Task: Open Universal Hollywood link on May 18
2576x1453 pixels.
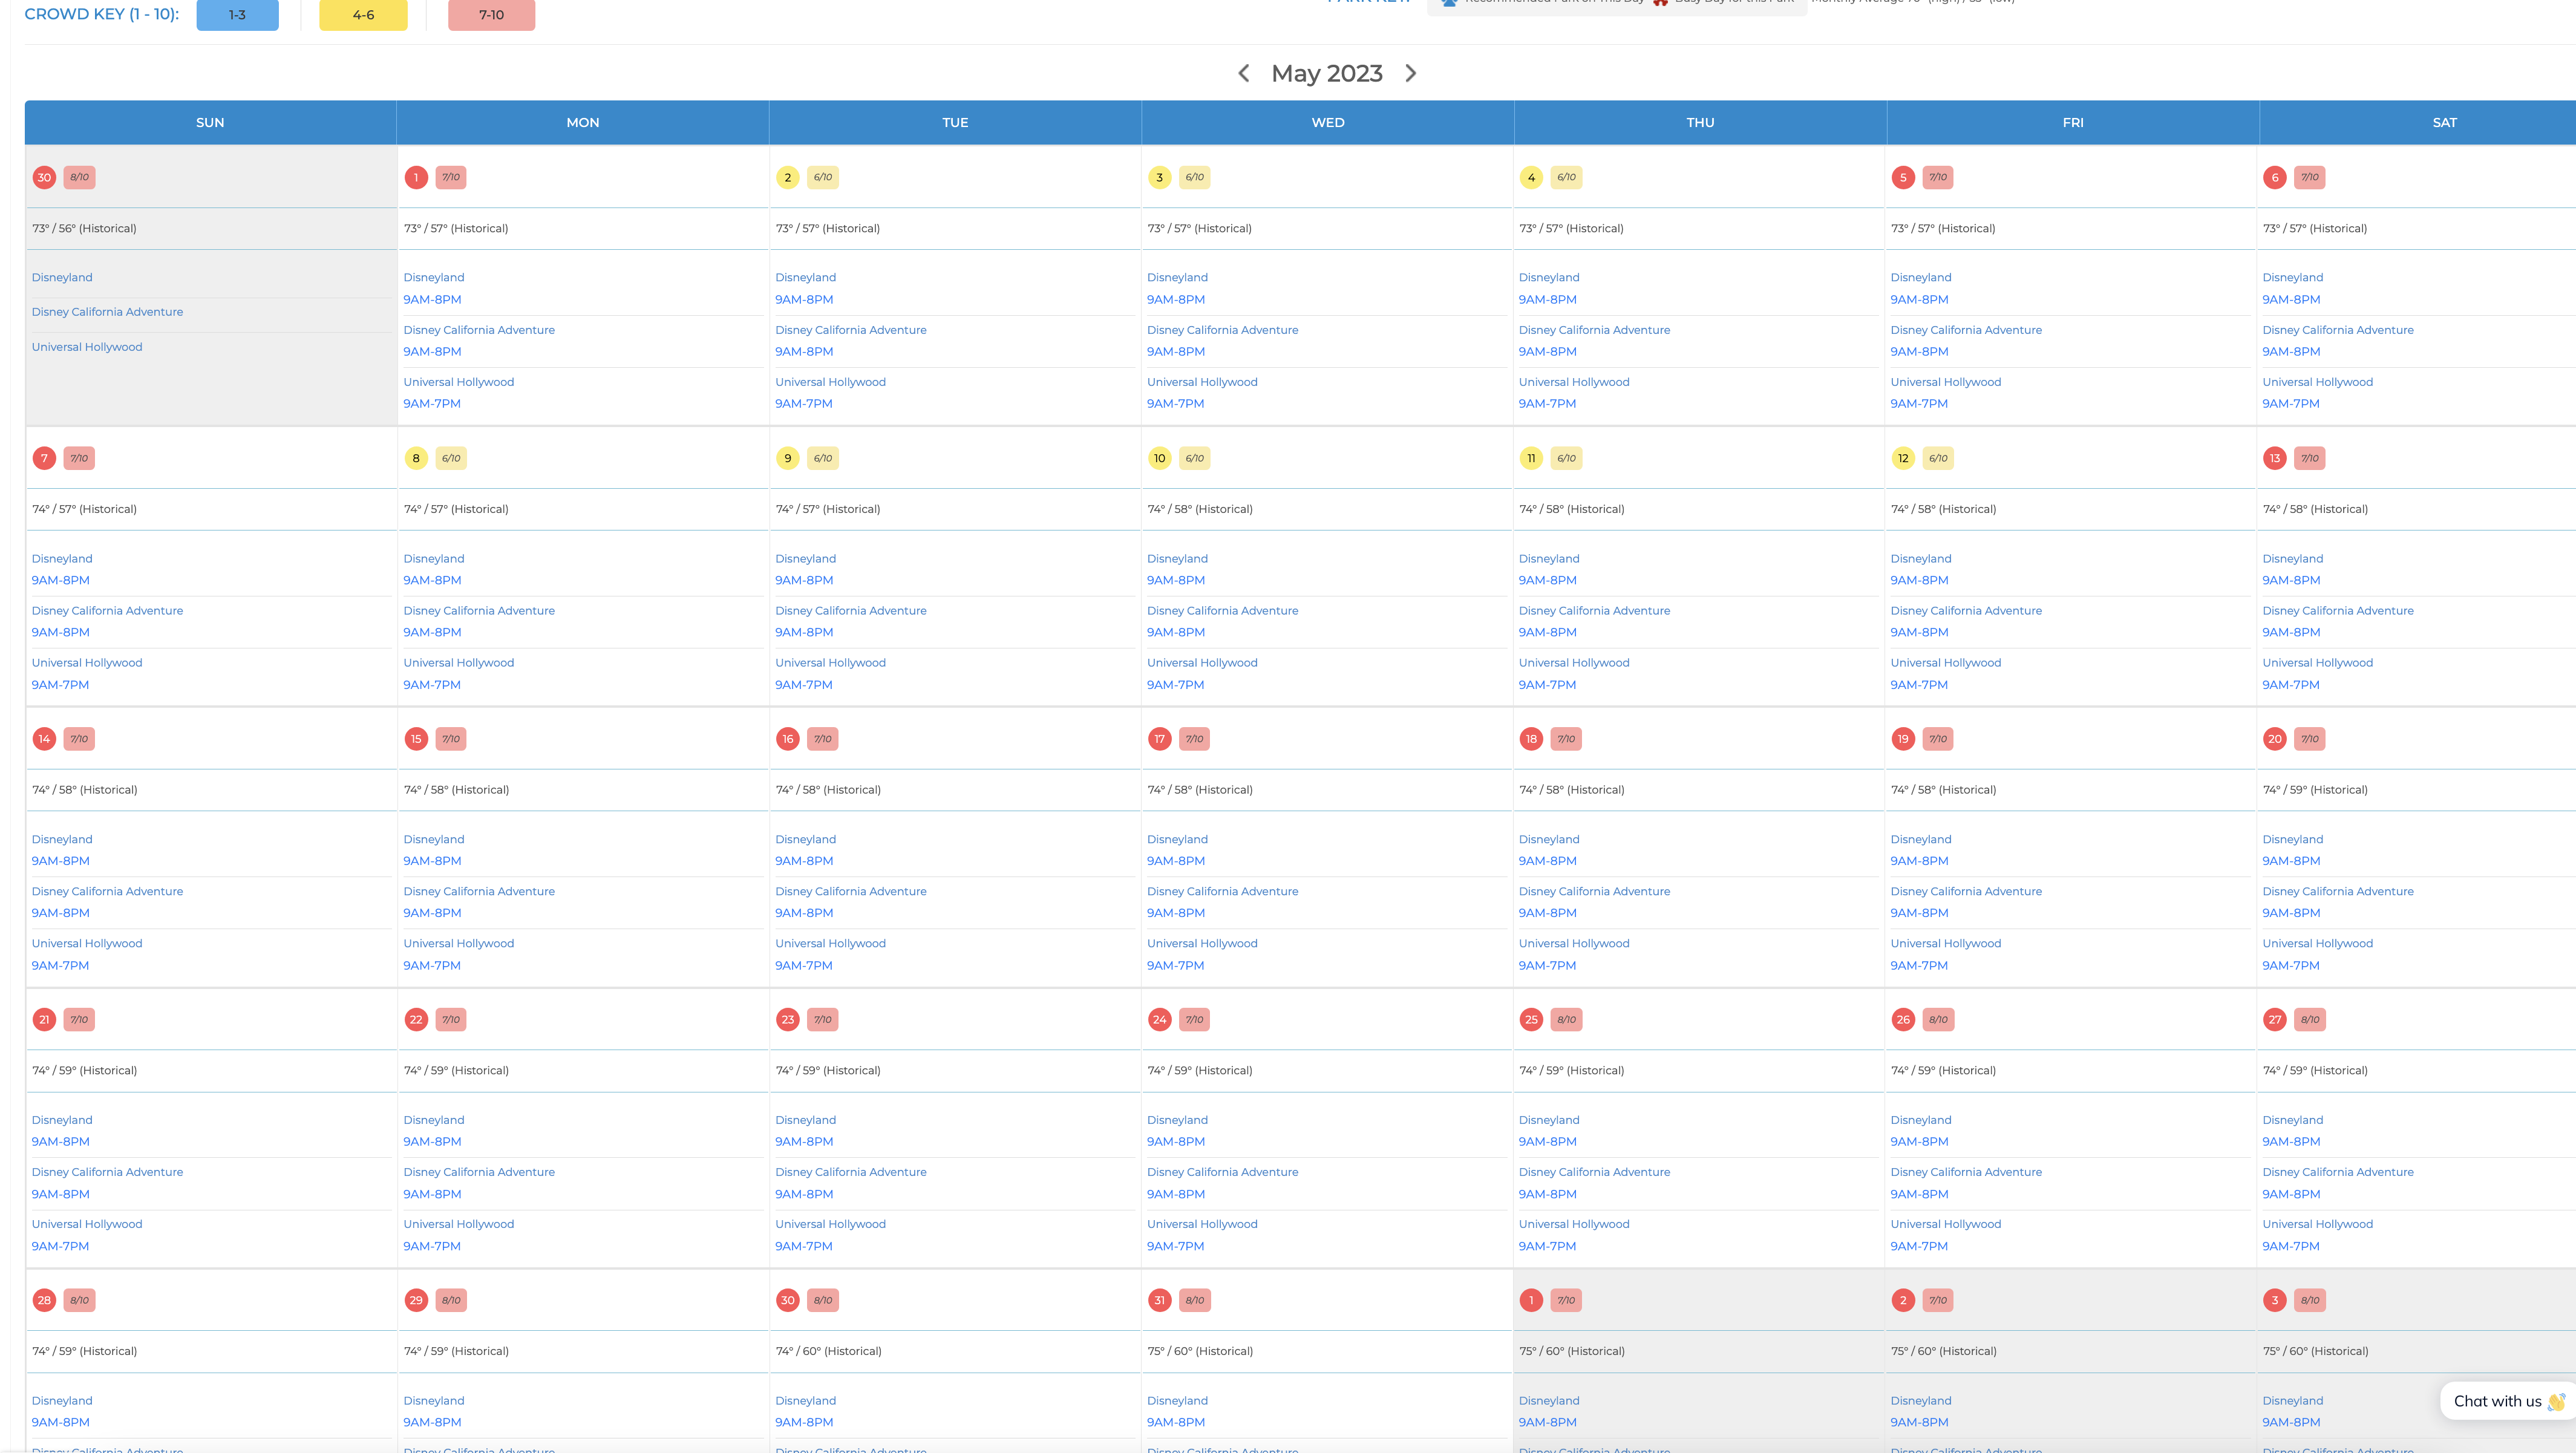Action: [1574, 943]
